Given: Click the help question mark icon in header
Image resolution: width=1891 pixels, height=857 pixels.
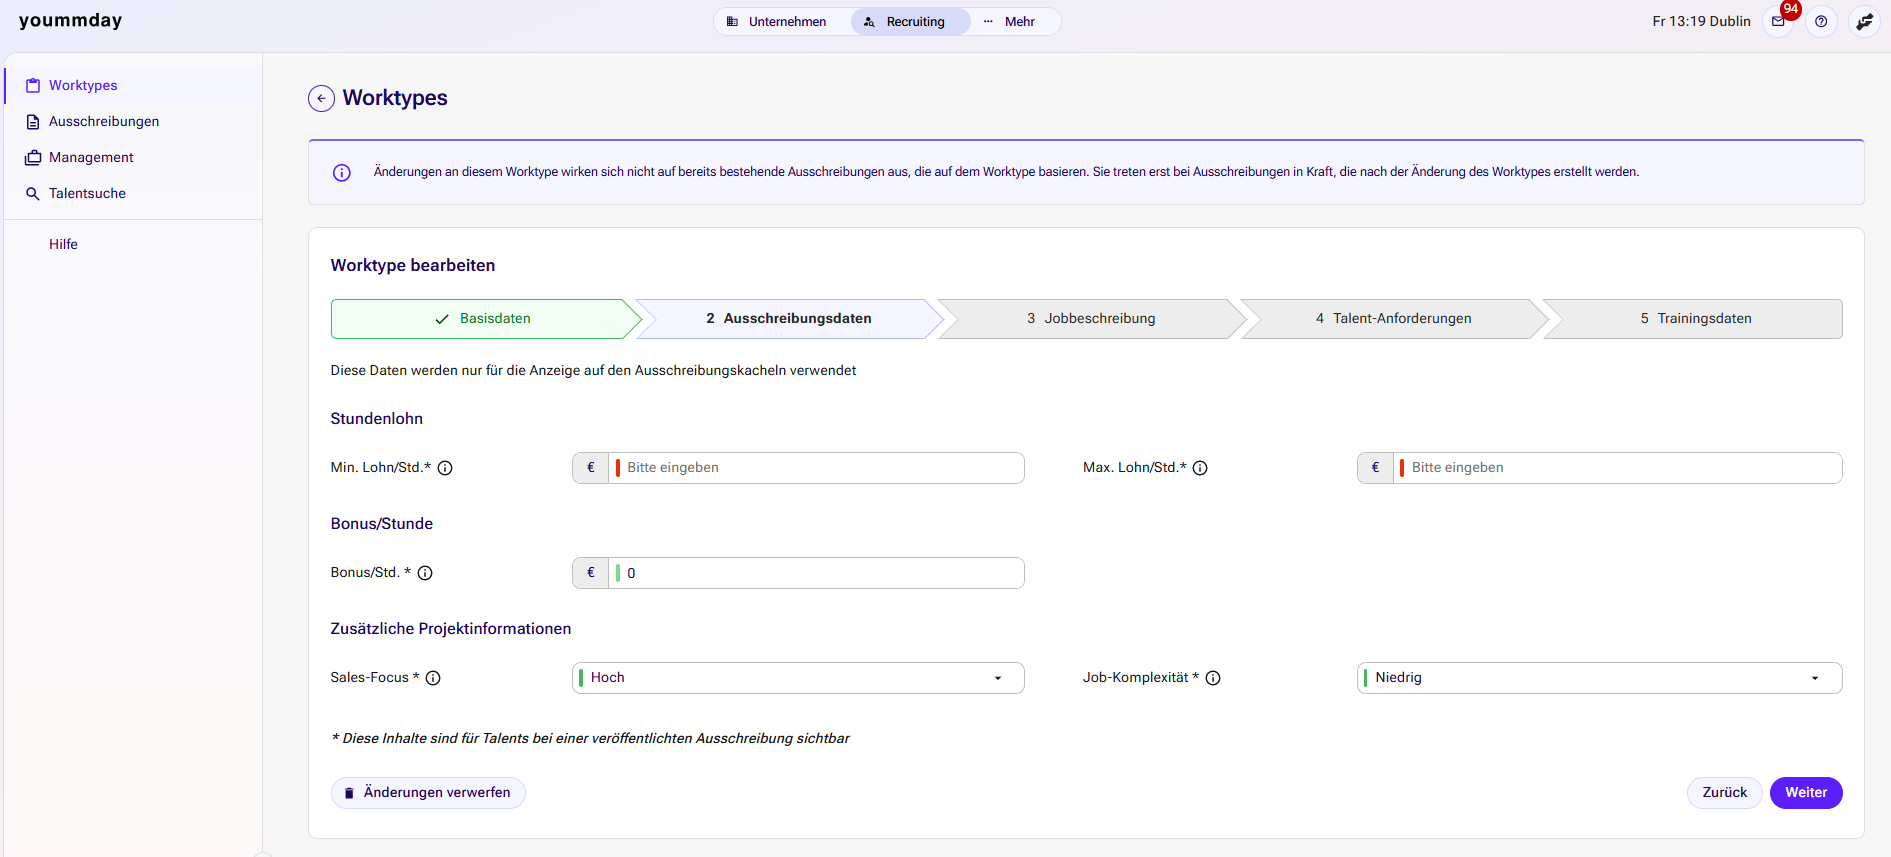Looking at the screenshot, I should pyautogui.click(x=1821, y=21).
